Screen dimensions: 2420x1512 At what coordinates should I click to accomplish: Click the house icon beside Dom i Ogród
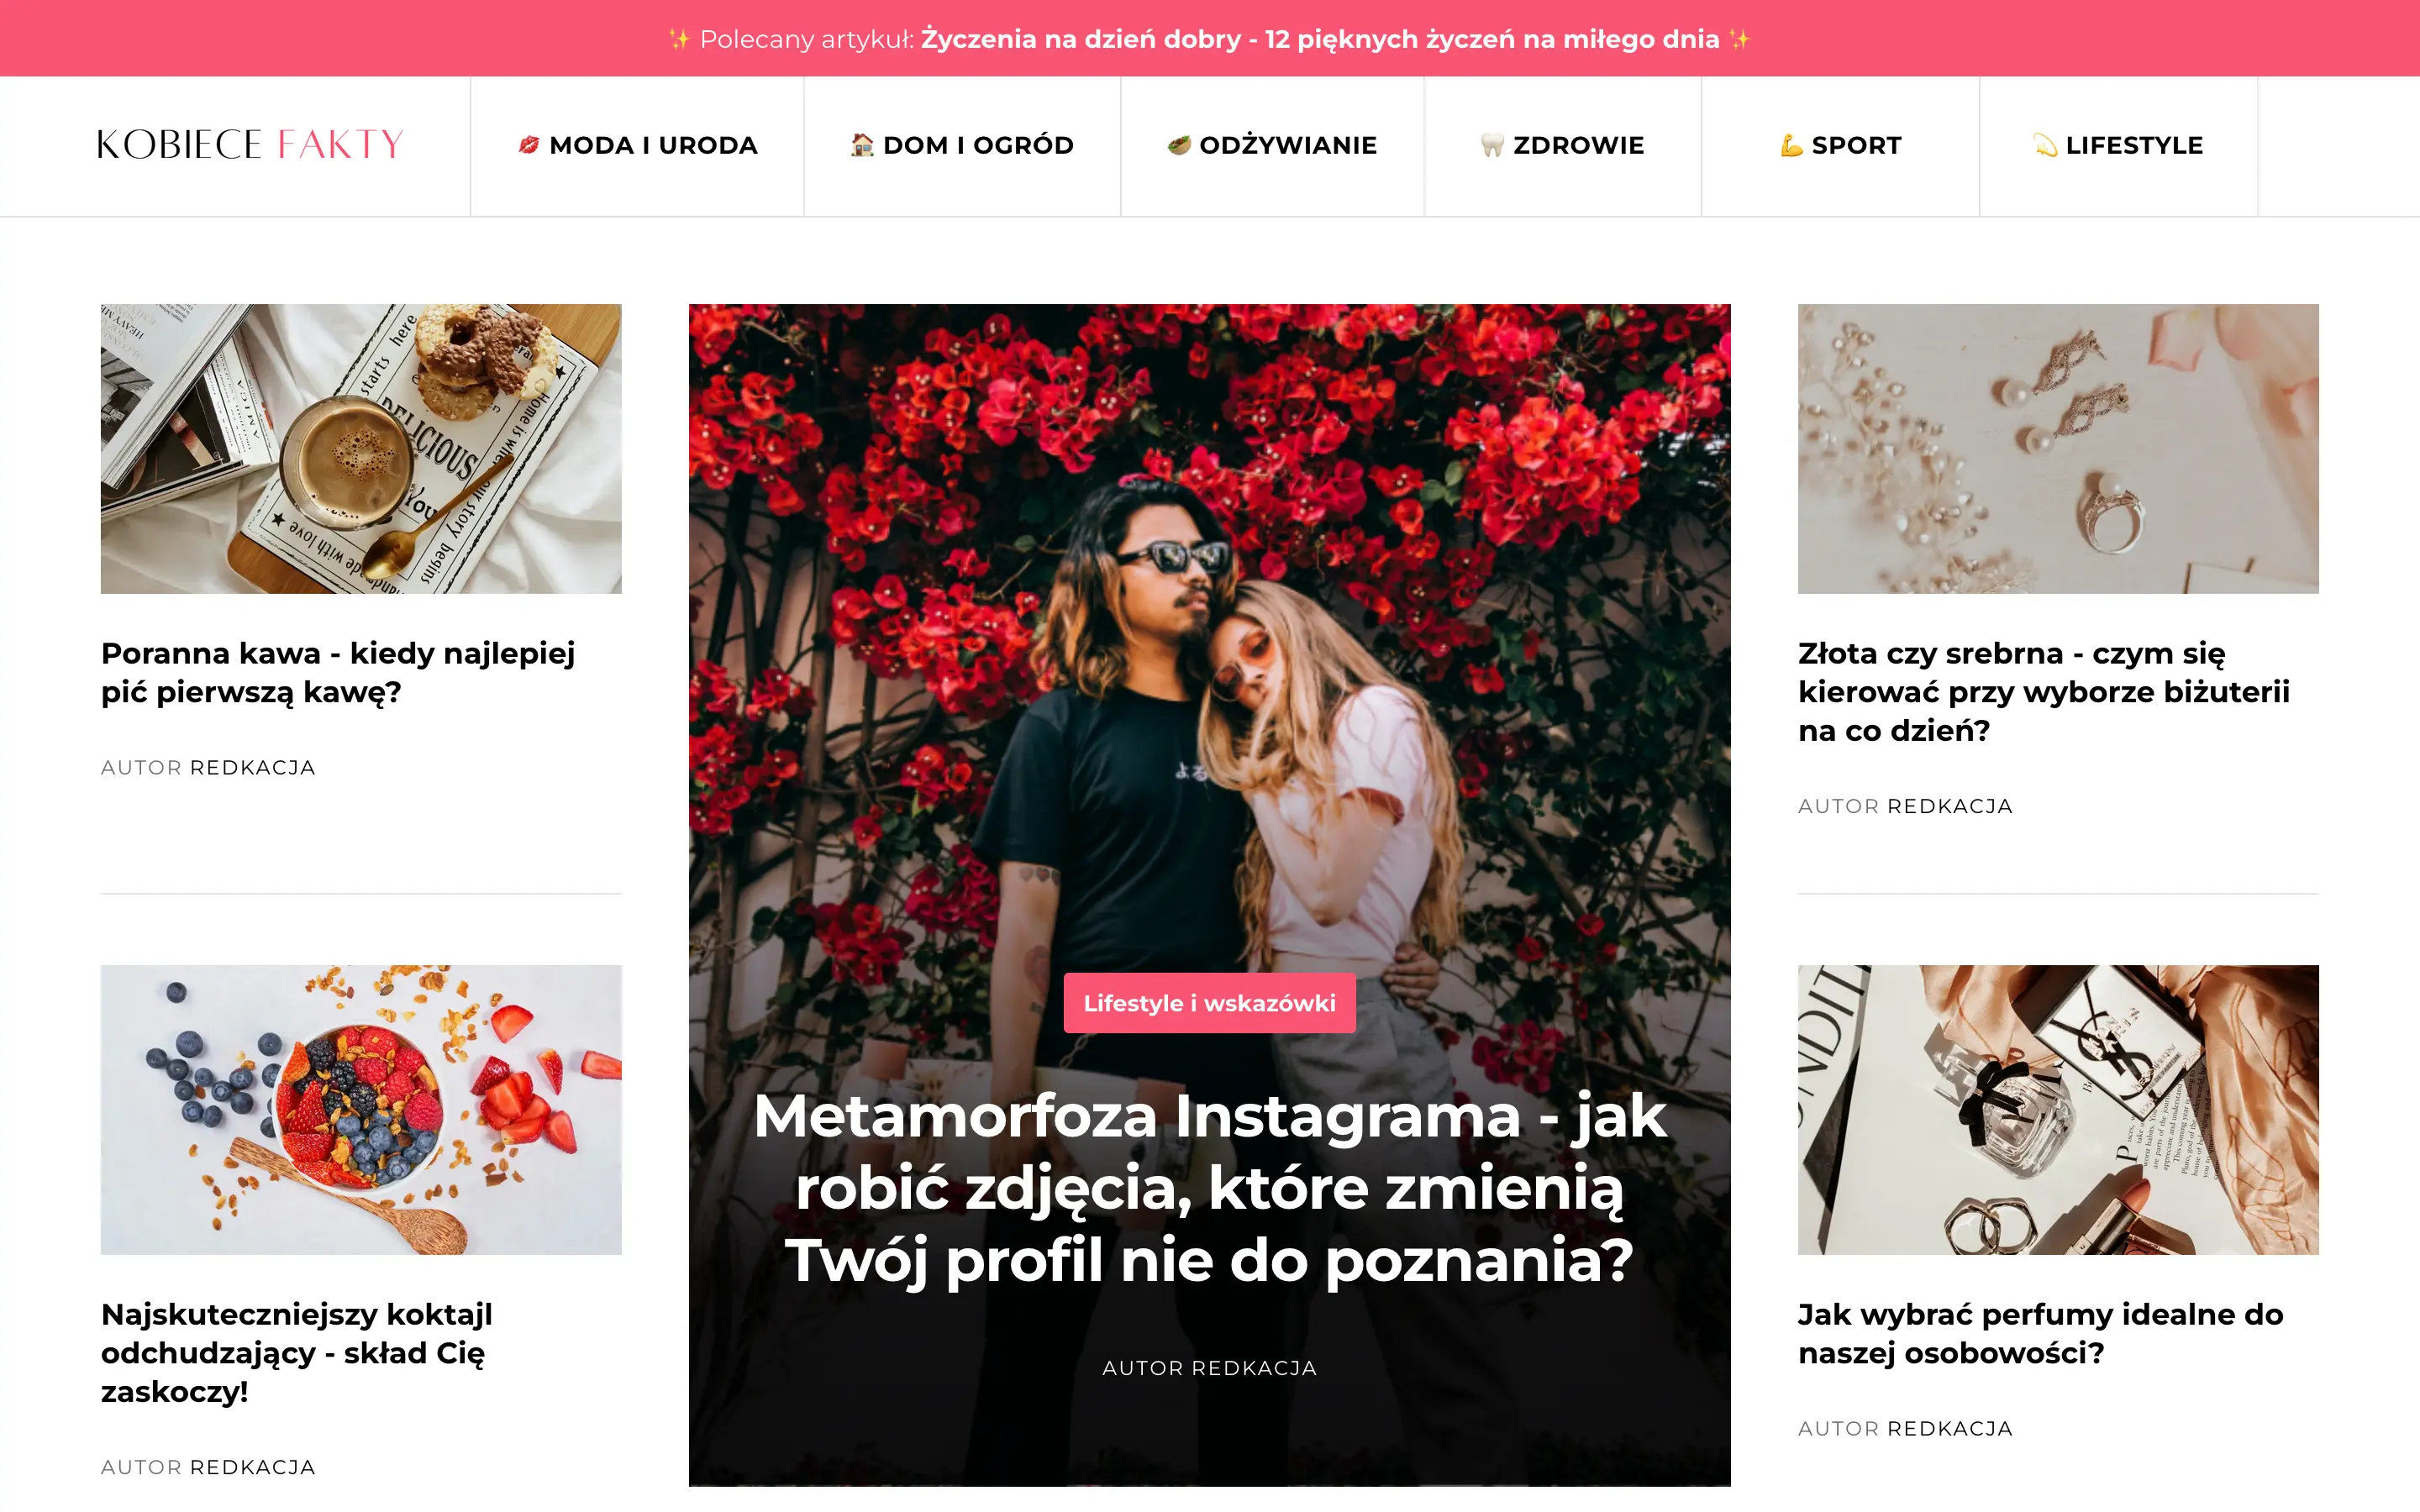[861, 145]
